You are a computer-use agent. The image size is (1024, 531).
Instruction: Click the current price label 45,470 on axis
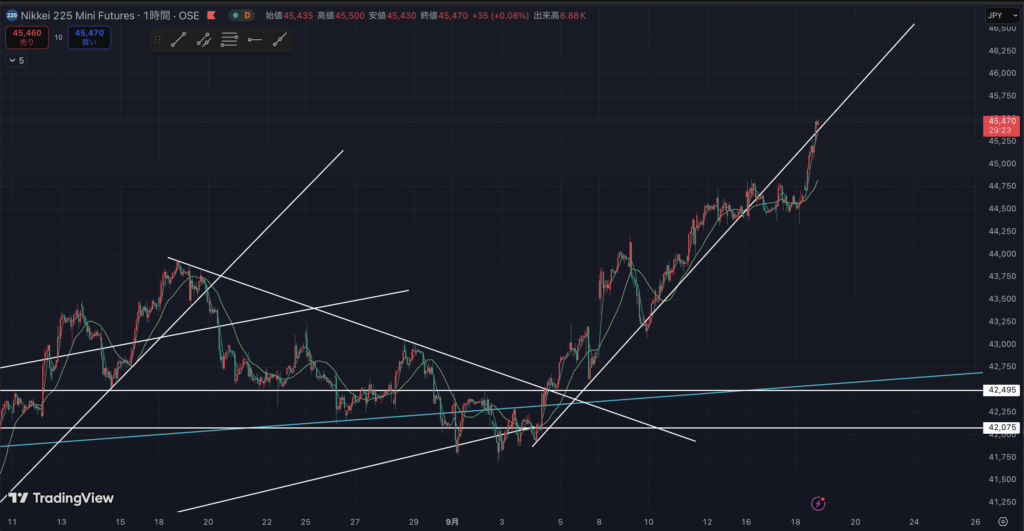coord(1002,121)
